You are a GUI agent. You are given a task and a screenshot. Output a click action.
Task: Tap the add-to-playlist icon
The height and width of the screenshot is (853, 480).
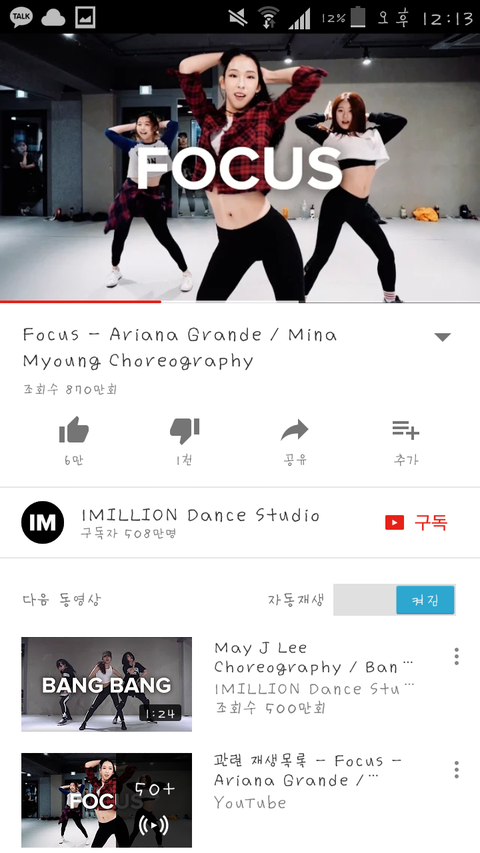(x=405, y=430)
